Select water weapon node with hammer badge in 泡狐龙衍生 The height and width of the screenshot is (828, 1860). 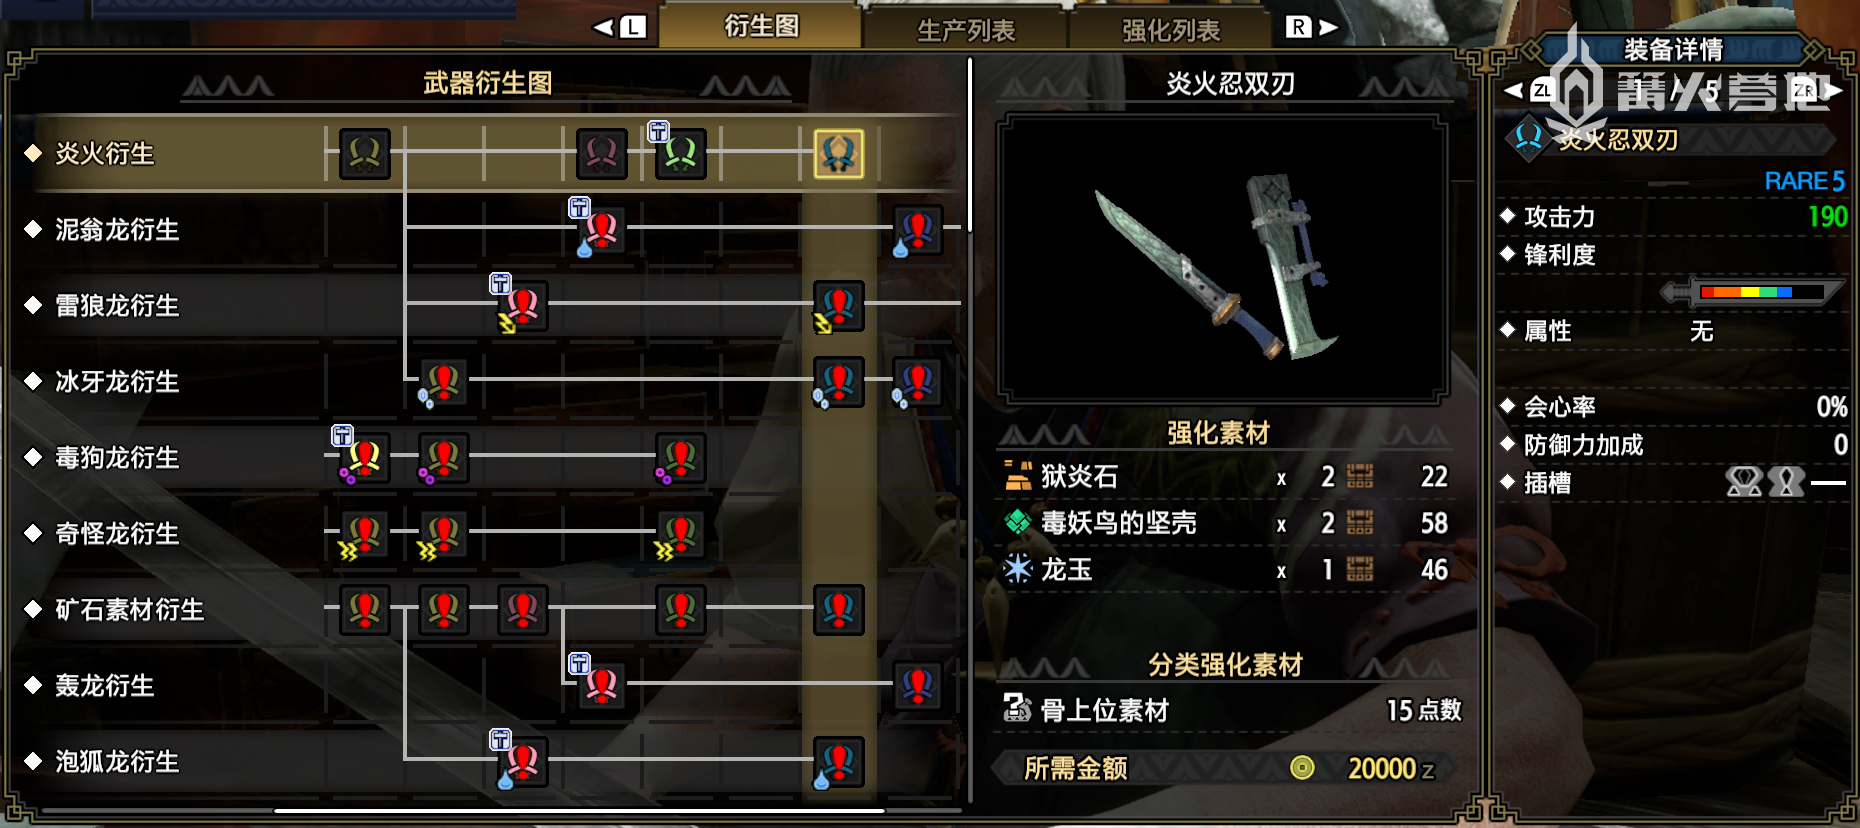(x=522, y=762)
